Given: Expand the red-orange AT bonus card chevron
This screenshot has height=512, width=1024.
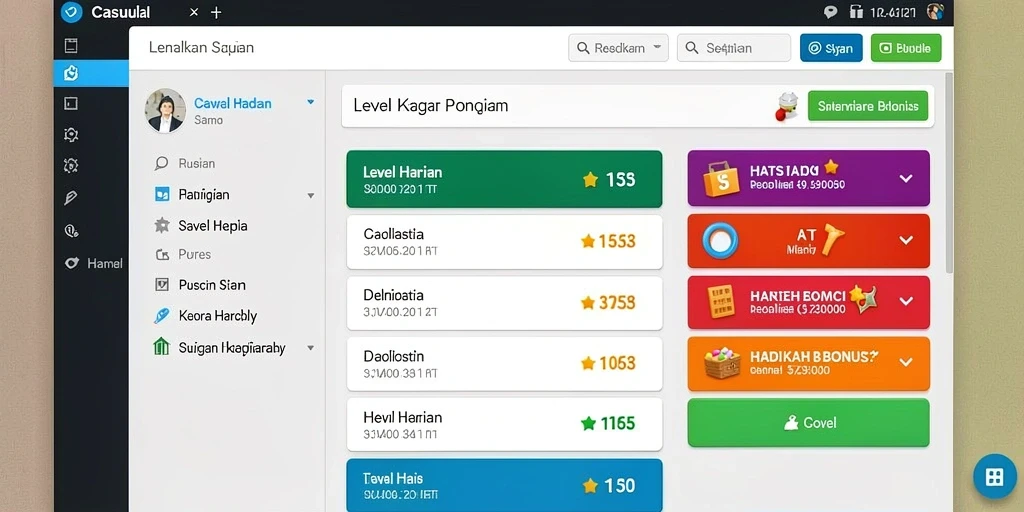Looking at the screenshot, I should [906, 240].
